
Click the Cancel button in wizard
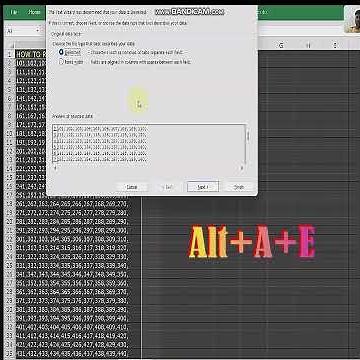[x=132, y=187]
